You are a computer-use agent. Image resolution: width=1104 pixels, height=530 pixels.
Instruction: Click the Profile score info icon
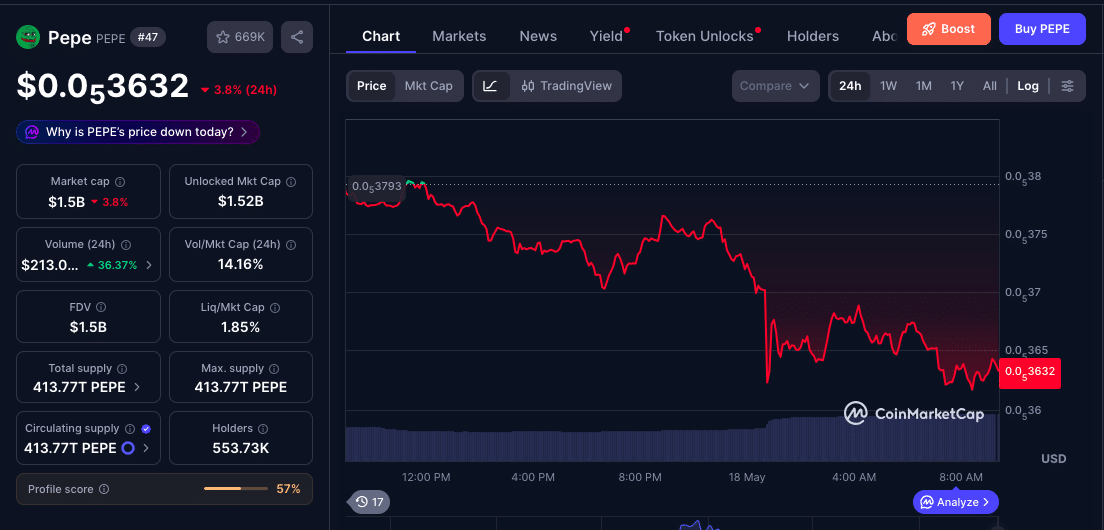pyautogui.click(x=104, y=489)
